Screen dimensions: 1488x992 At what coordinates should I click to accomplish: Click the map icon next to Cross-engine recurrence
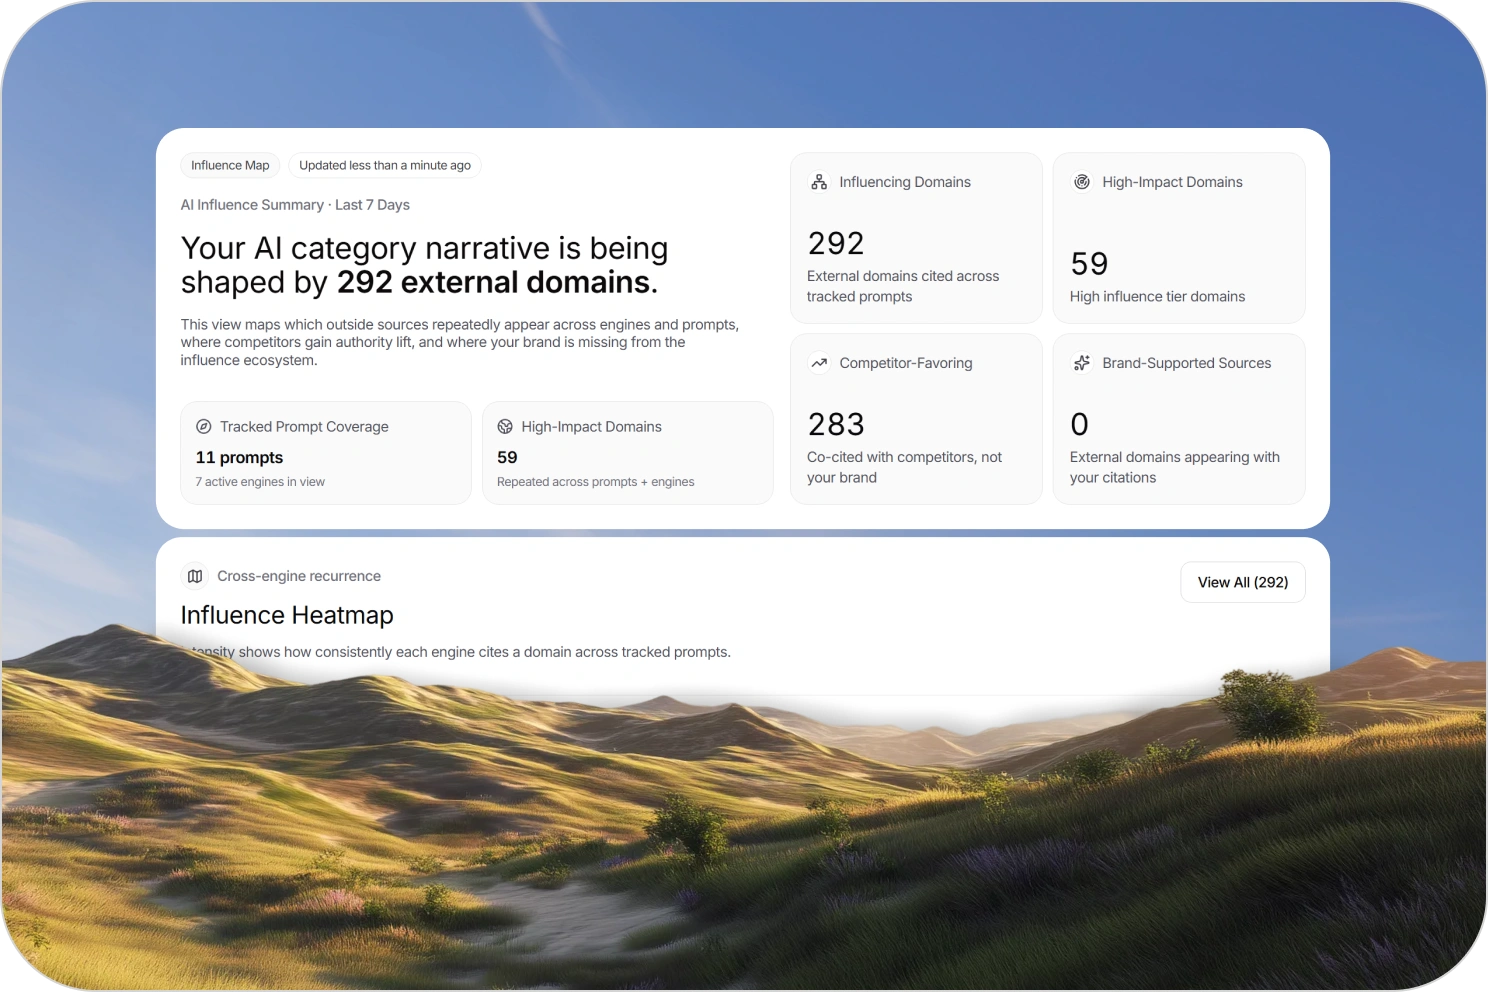tap(195, 576)
